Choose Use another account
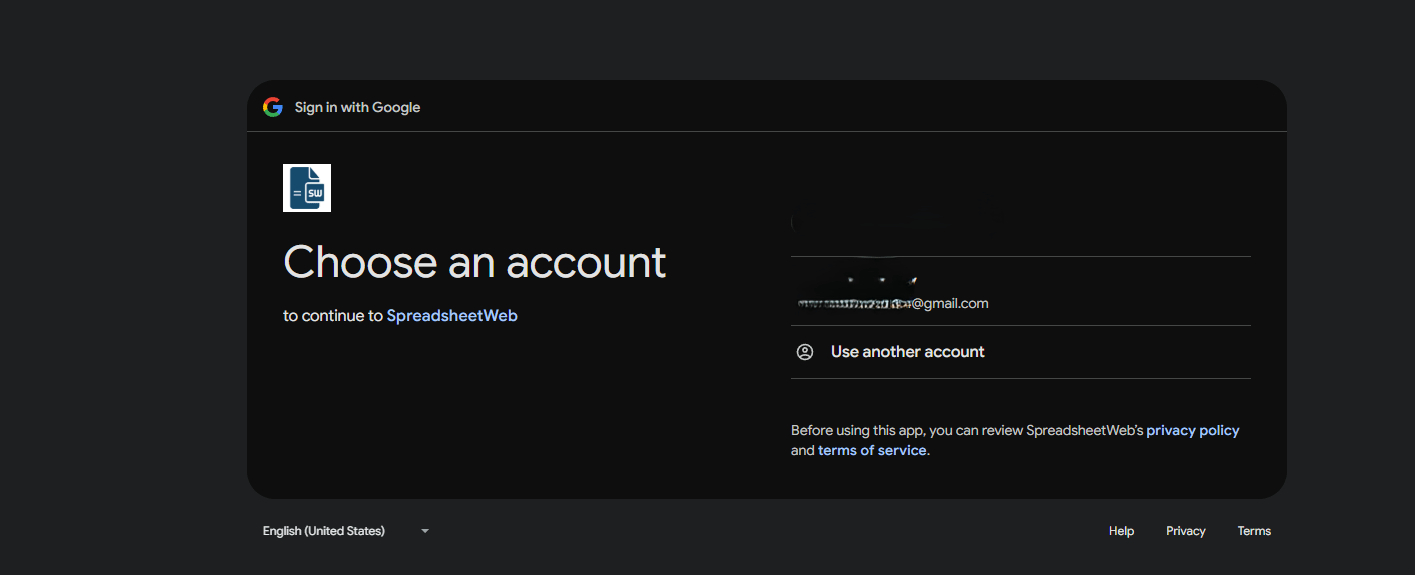 pyautogui.click(x=1020, y=352)
